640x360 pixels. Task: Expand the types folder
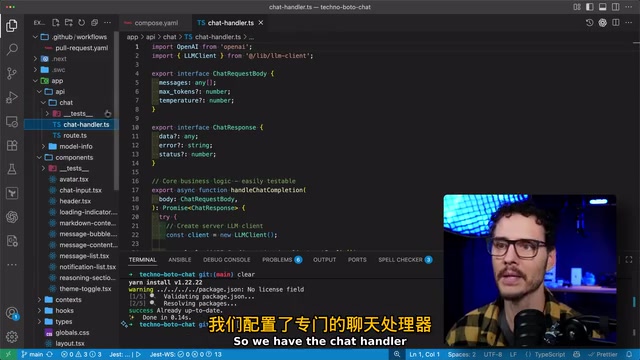click(x=39, y=322)
